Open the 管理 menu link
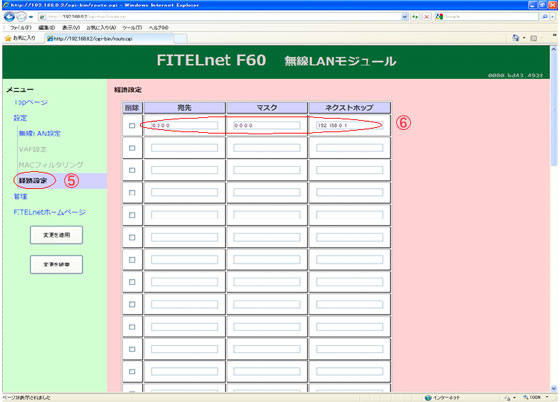 click(x=20, y=196)
